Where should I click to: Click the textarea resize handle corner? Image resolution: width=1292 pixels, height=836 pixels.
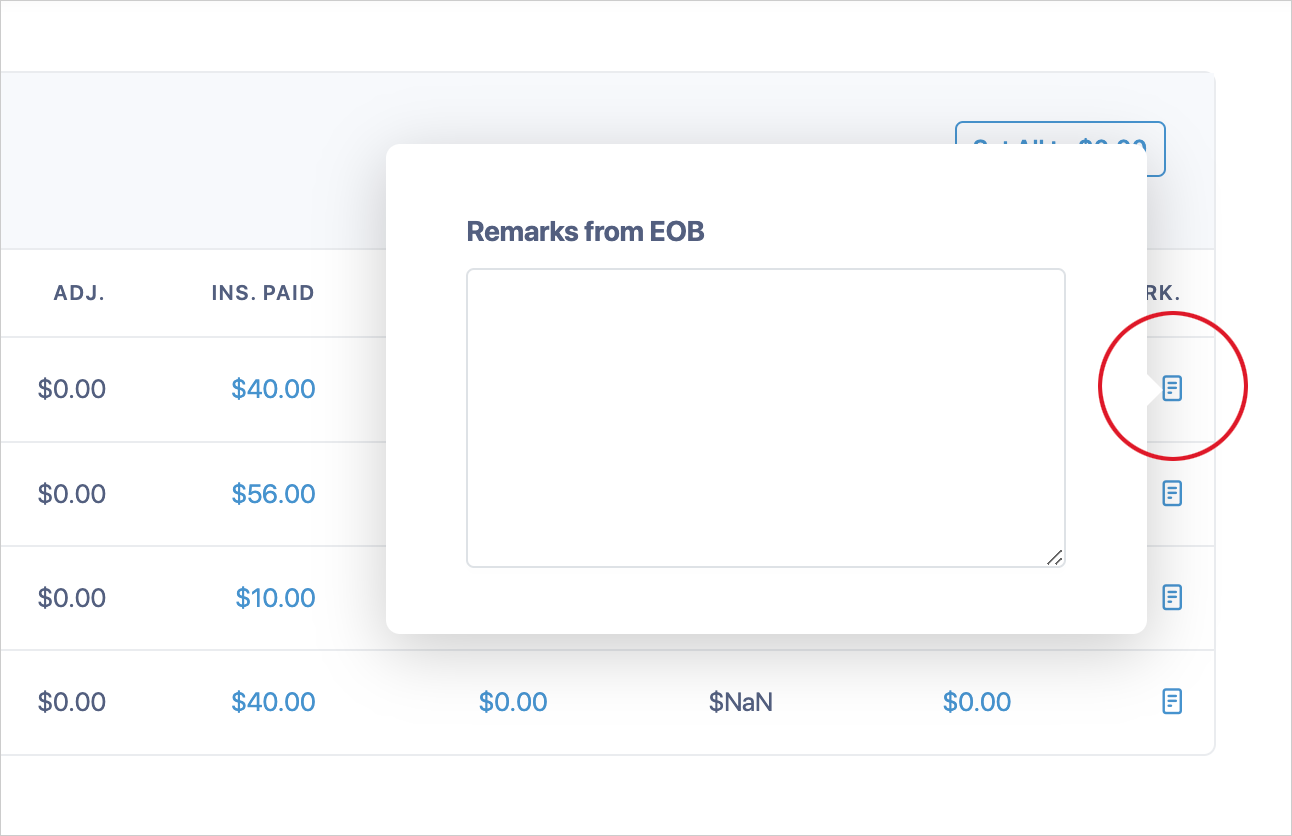point(1054,557)
